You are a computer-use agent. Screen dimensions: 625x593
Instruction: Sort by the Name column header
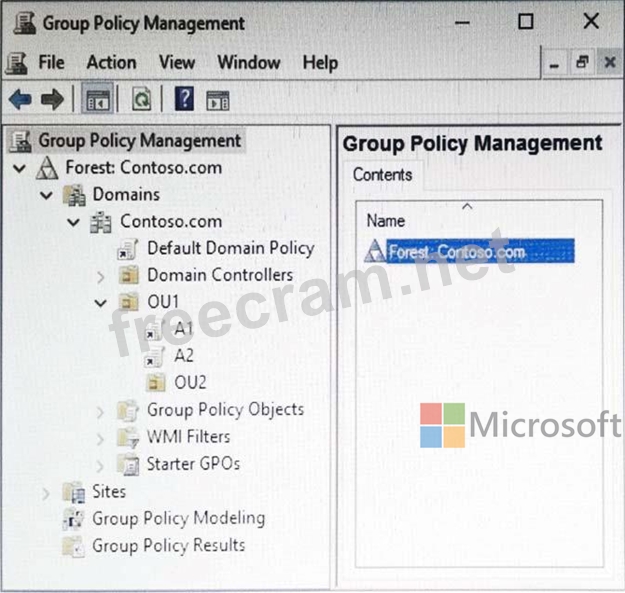point(386,220)
